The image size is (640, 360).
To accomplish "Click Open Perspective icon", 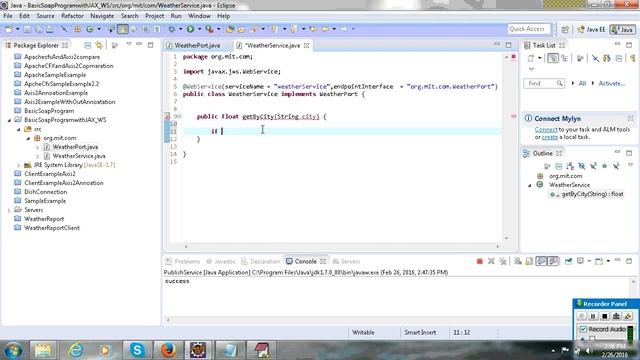I will 565,29.
